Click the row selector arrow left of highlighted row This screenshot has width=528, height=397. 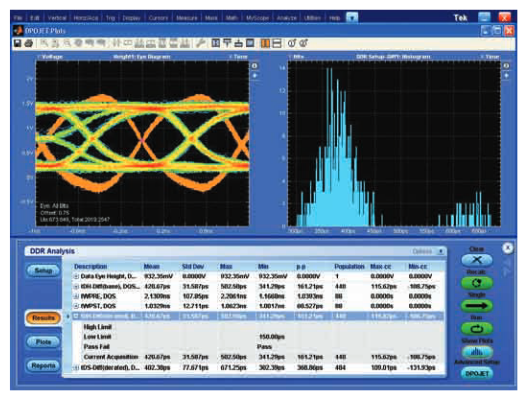pyautogui.click(x=68, y=317)
